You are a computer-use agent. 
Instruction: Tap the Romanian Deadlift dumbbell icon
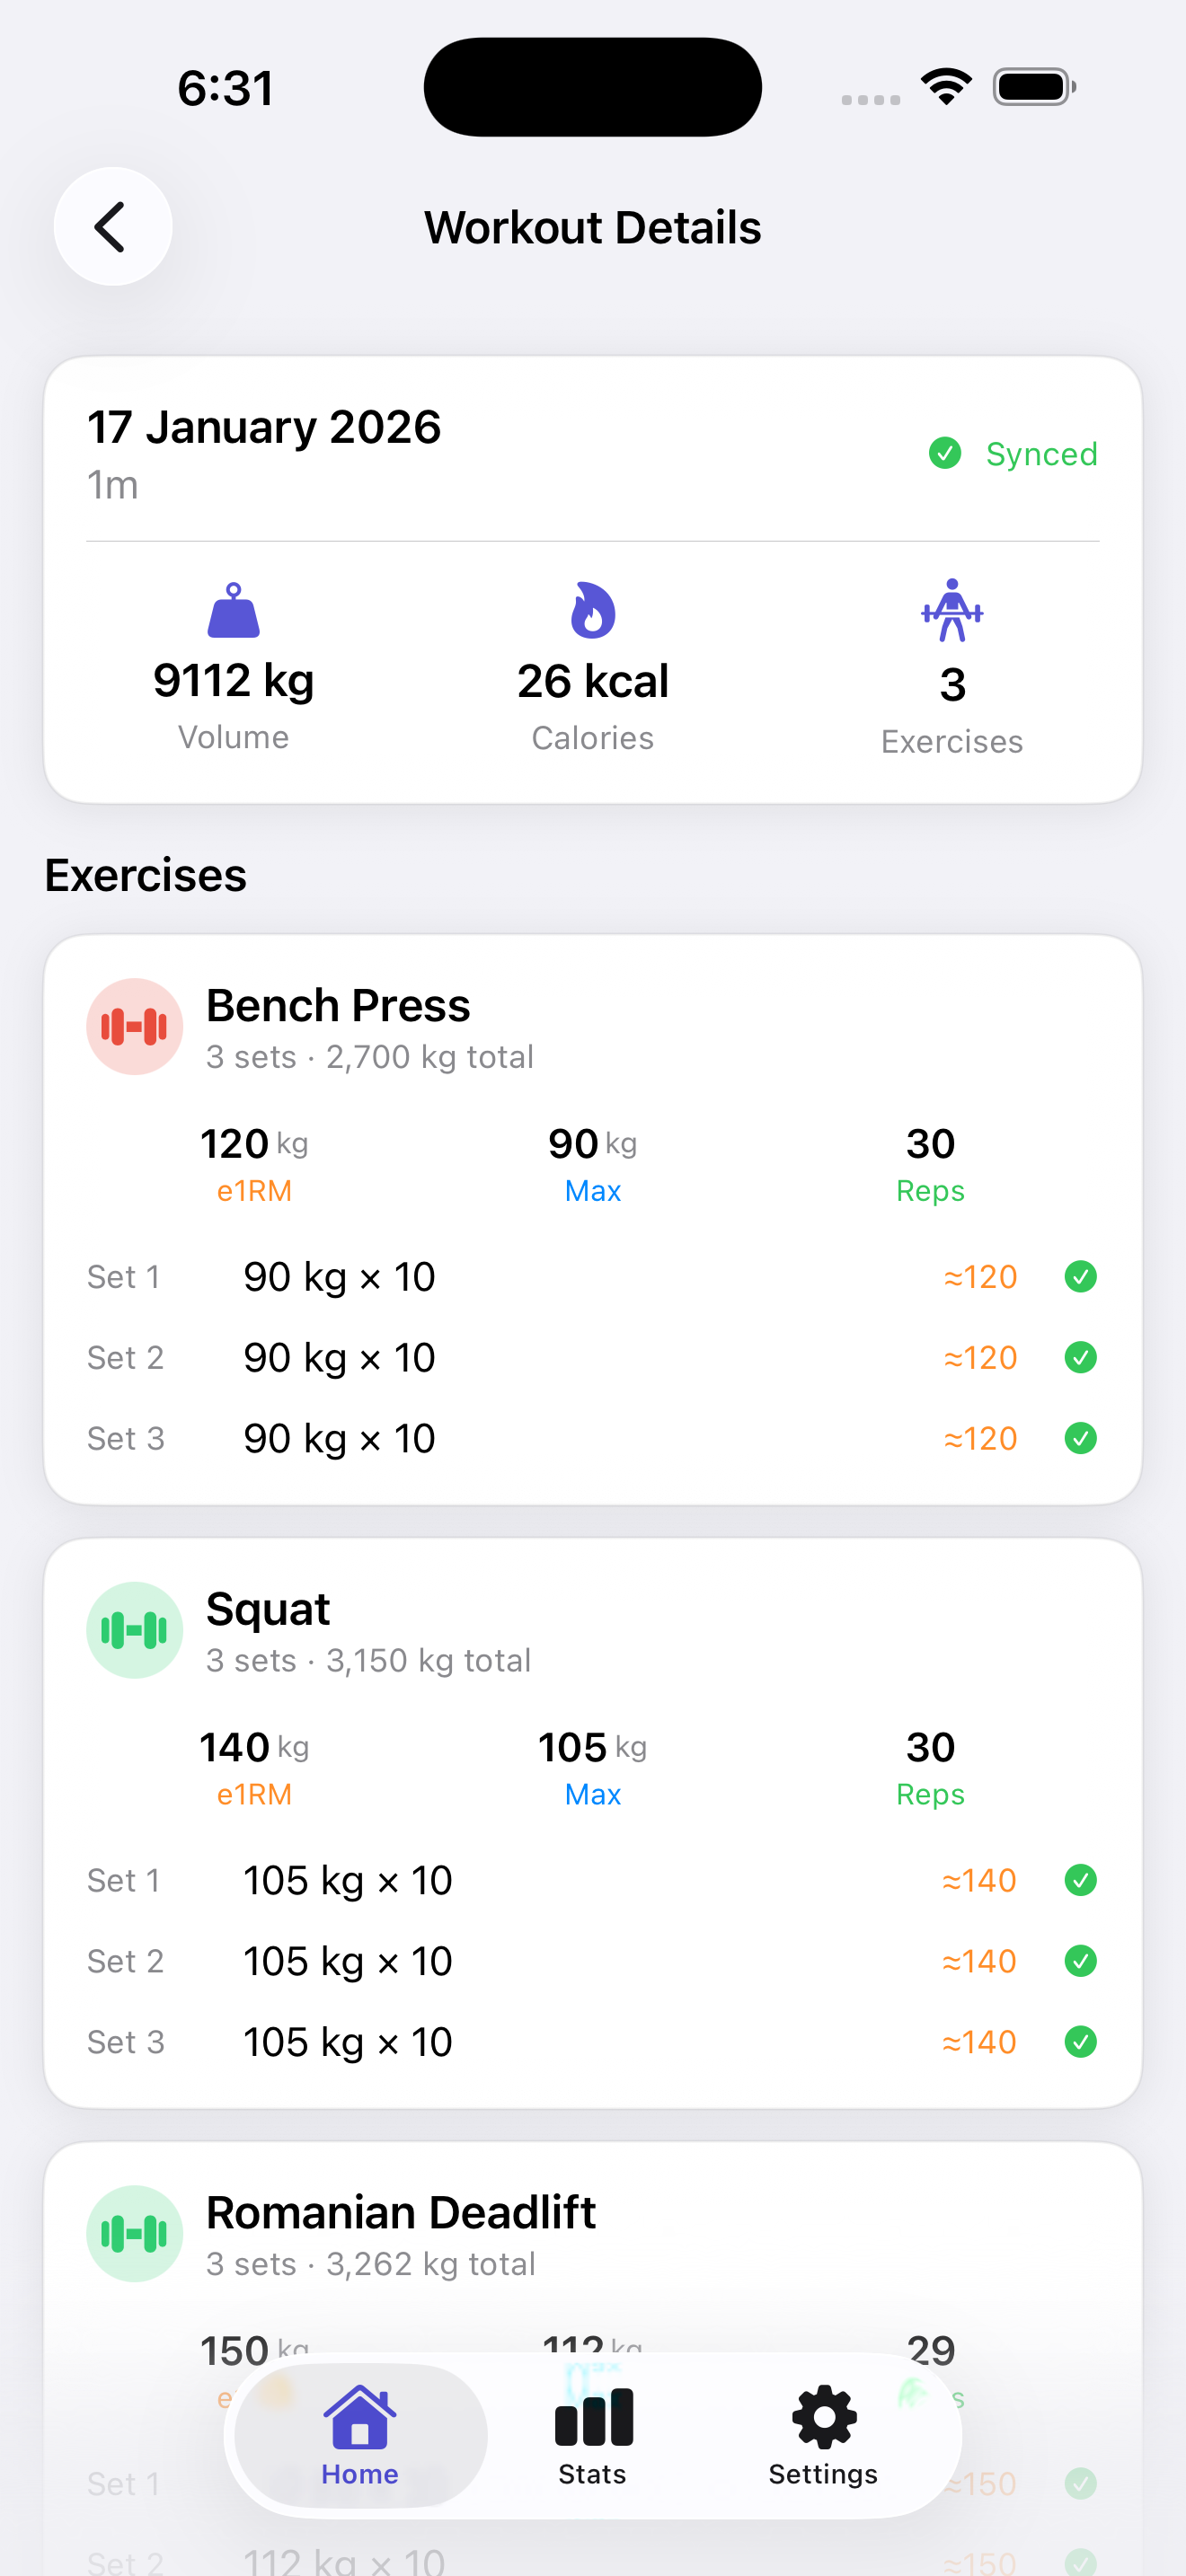134,2233
